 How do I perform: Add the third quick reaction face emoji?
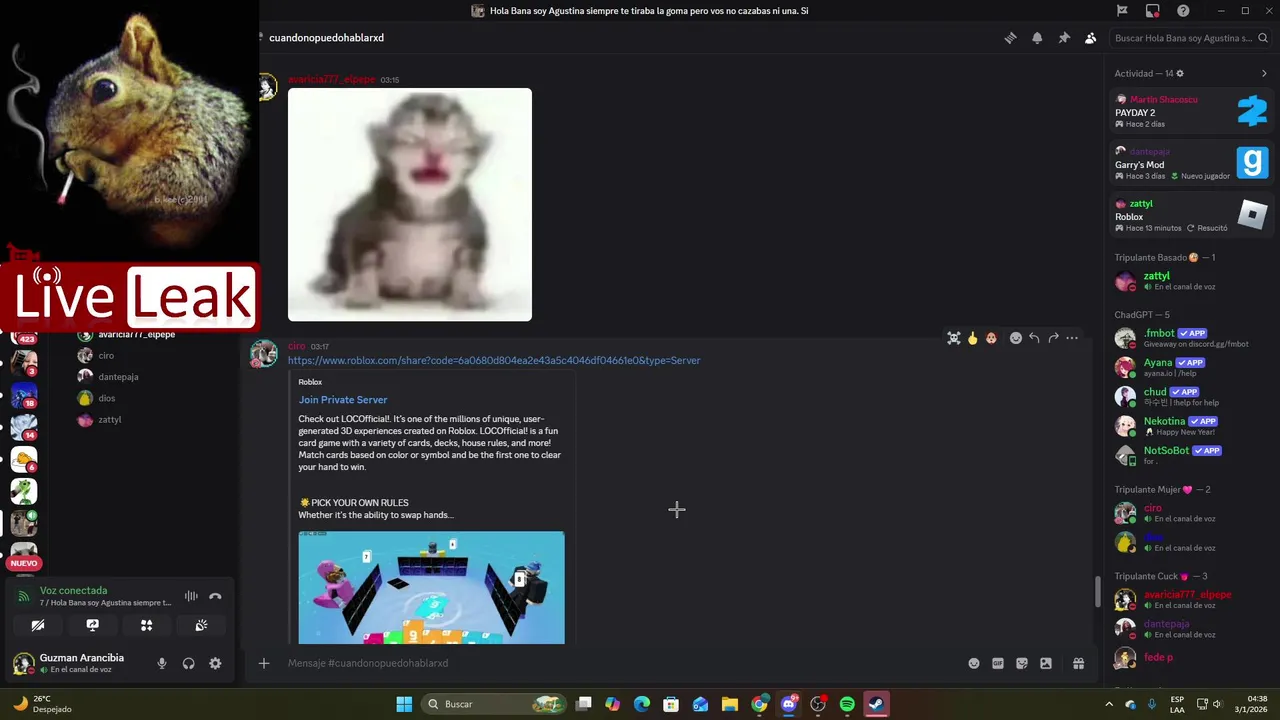[991, 338]
